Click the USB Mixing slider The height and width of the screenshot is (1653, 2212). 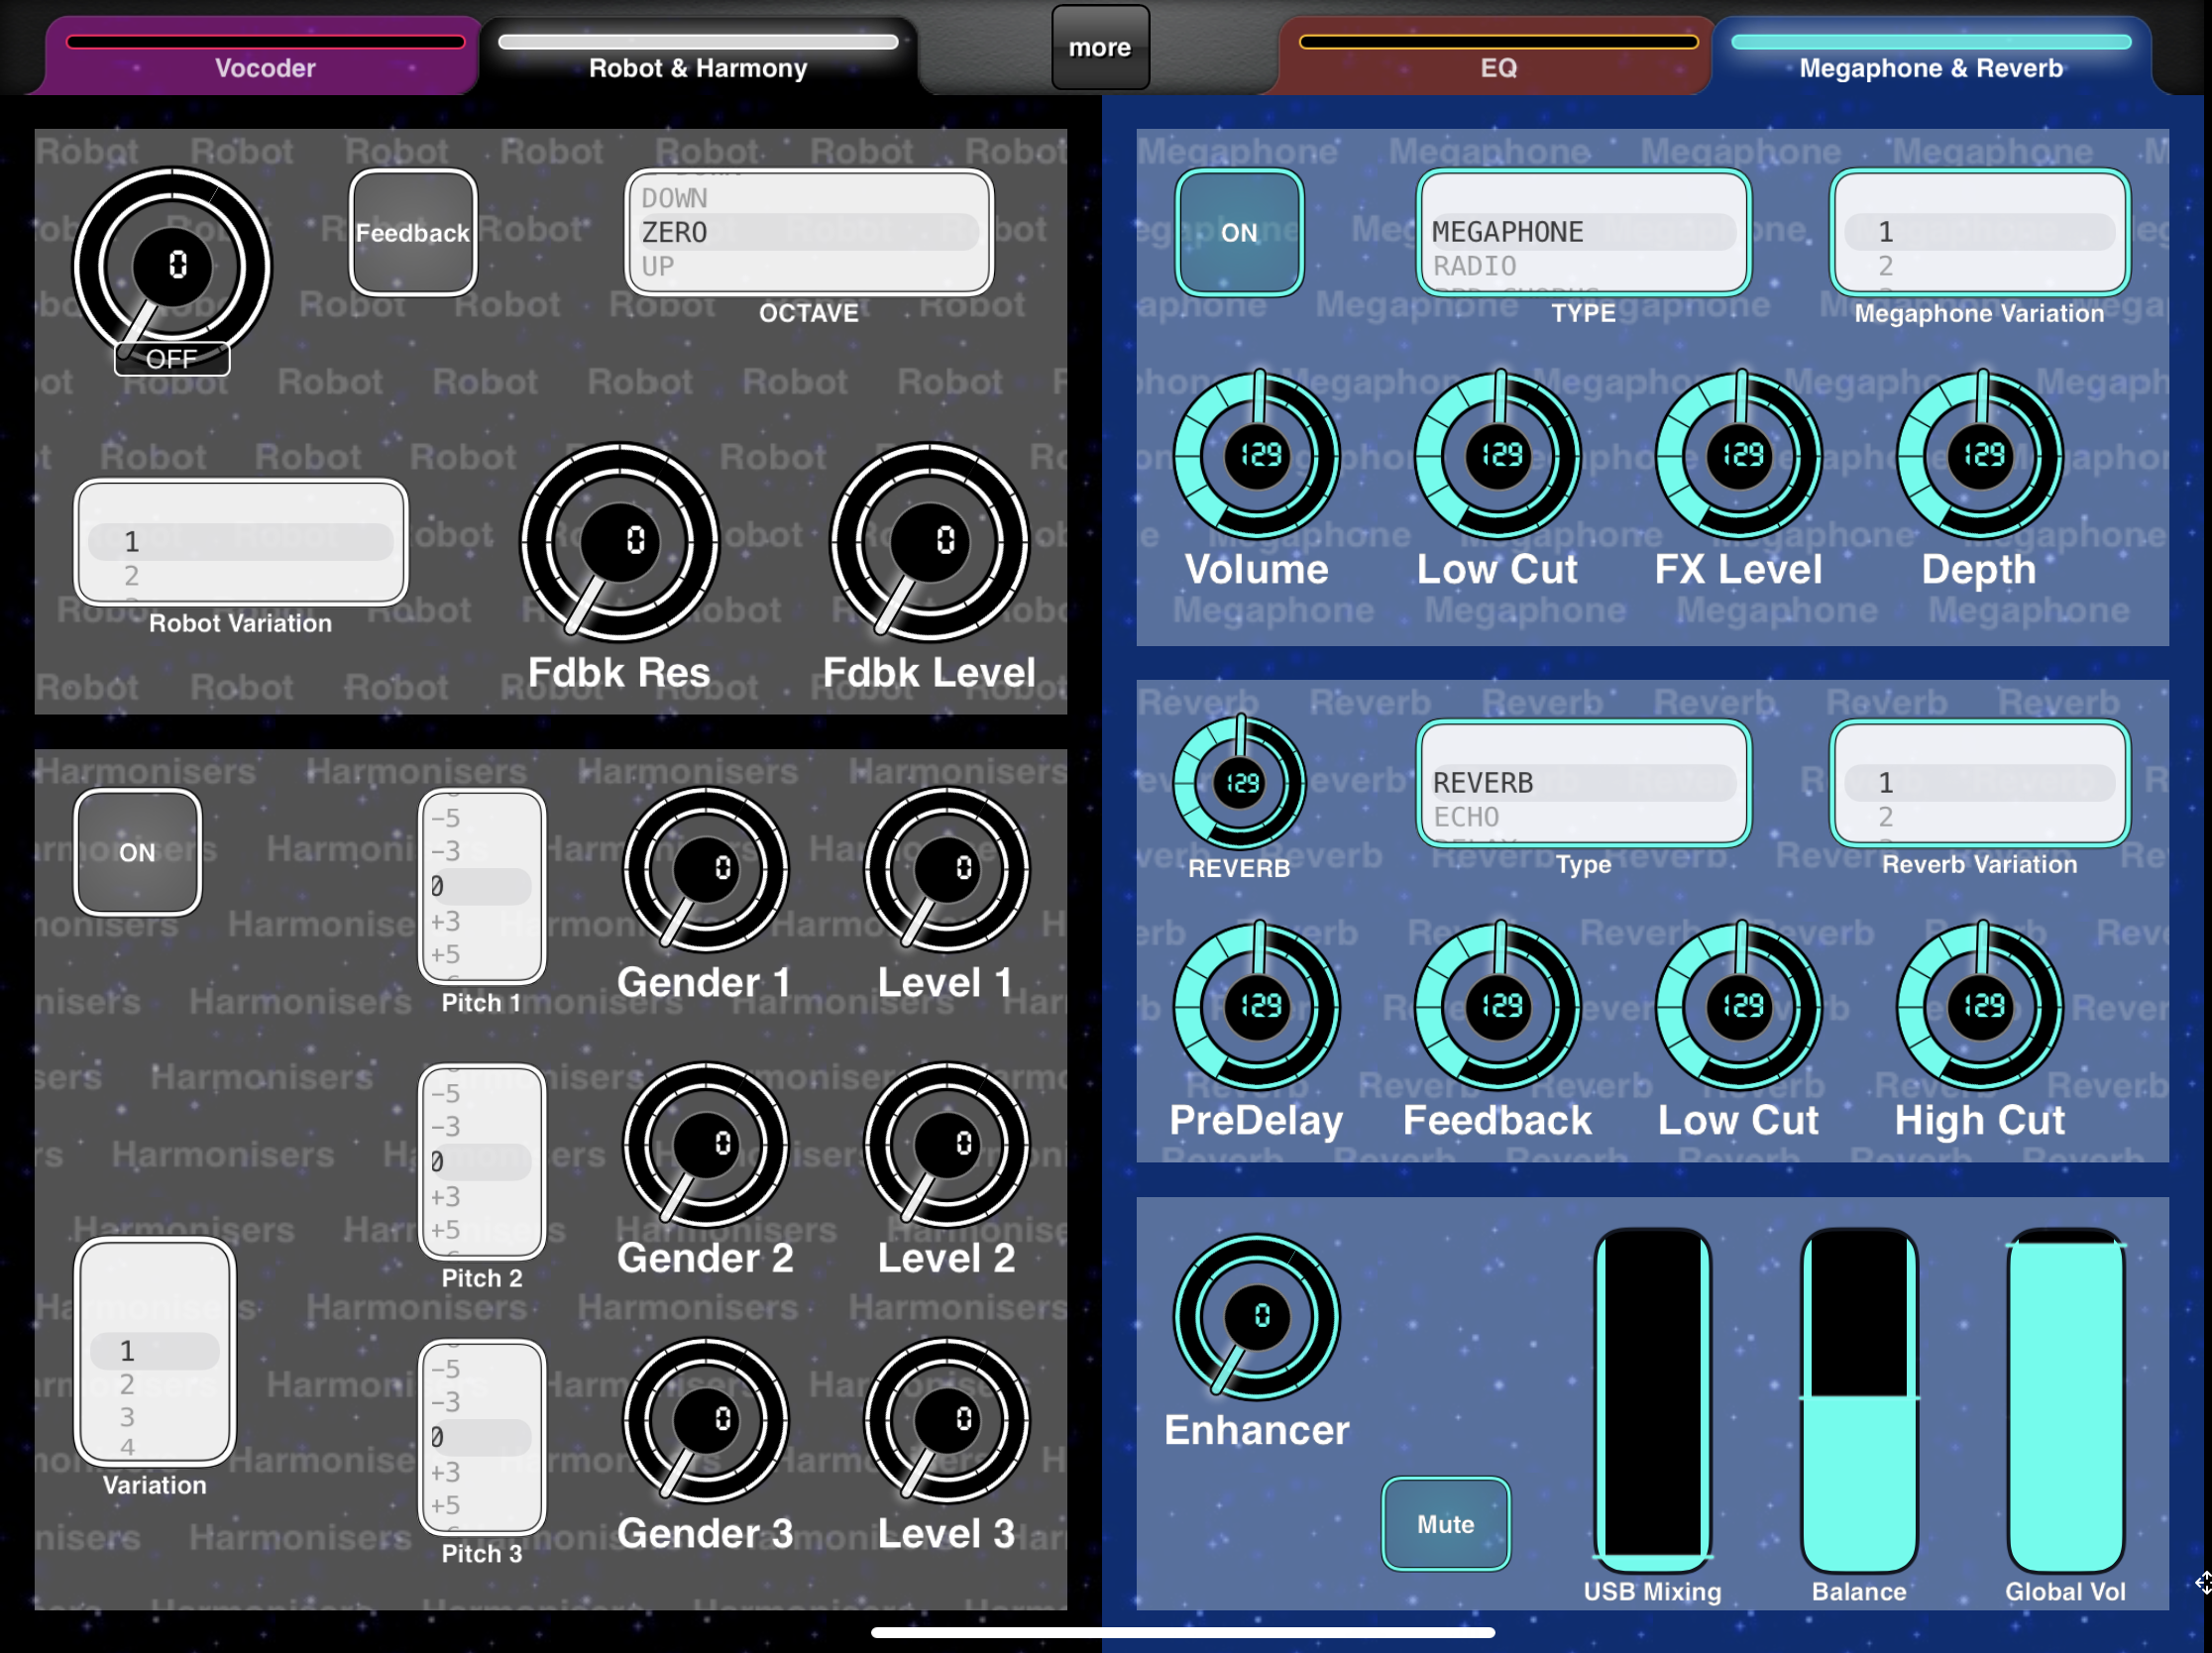point(1653,1400)
